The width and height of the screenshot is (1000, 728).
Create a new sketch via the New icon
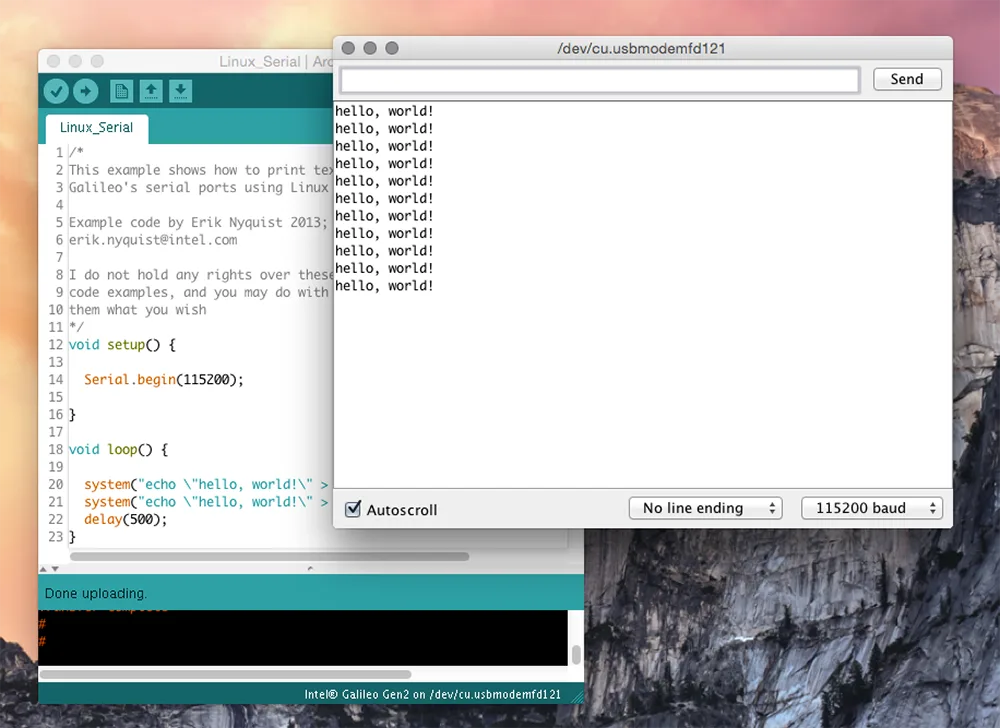[x=120, y=90]
